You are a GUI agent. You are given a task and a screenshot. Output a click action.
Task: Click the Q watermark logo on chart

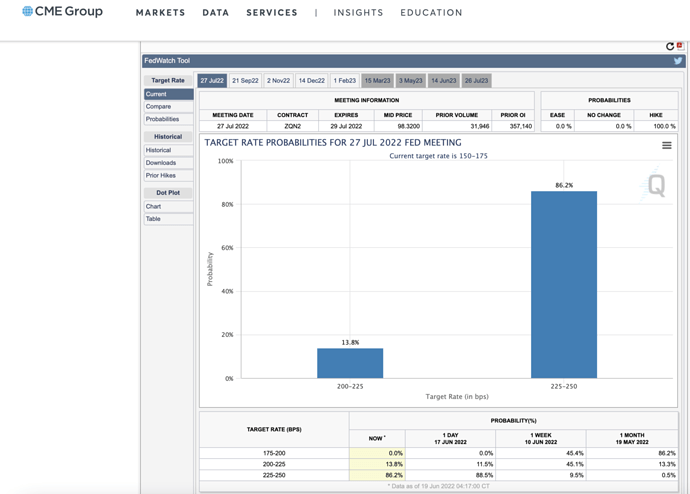point(656,186)
